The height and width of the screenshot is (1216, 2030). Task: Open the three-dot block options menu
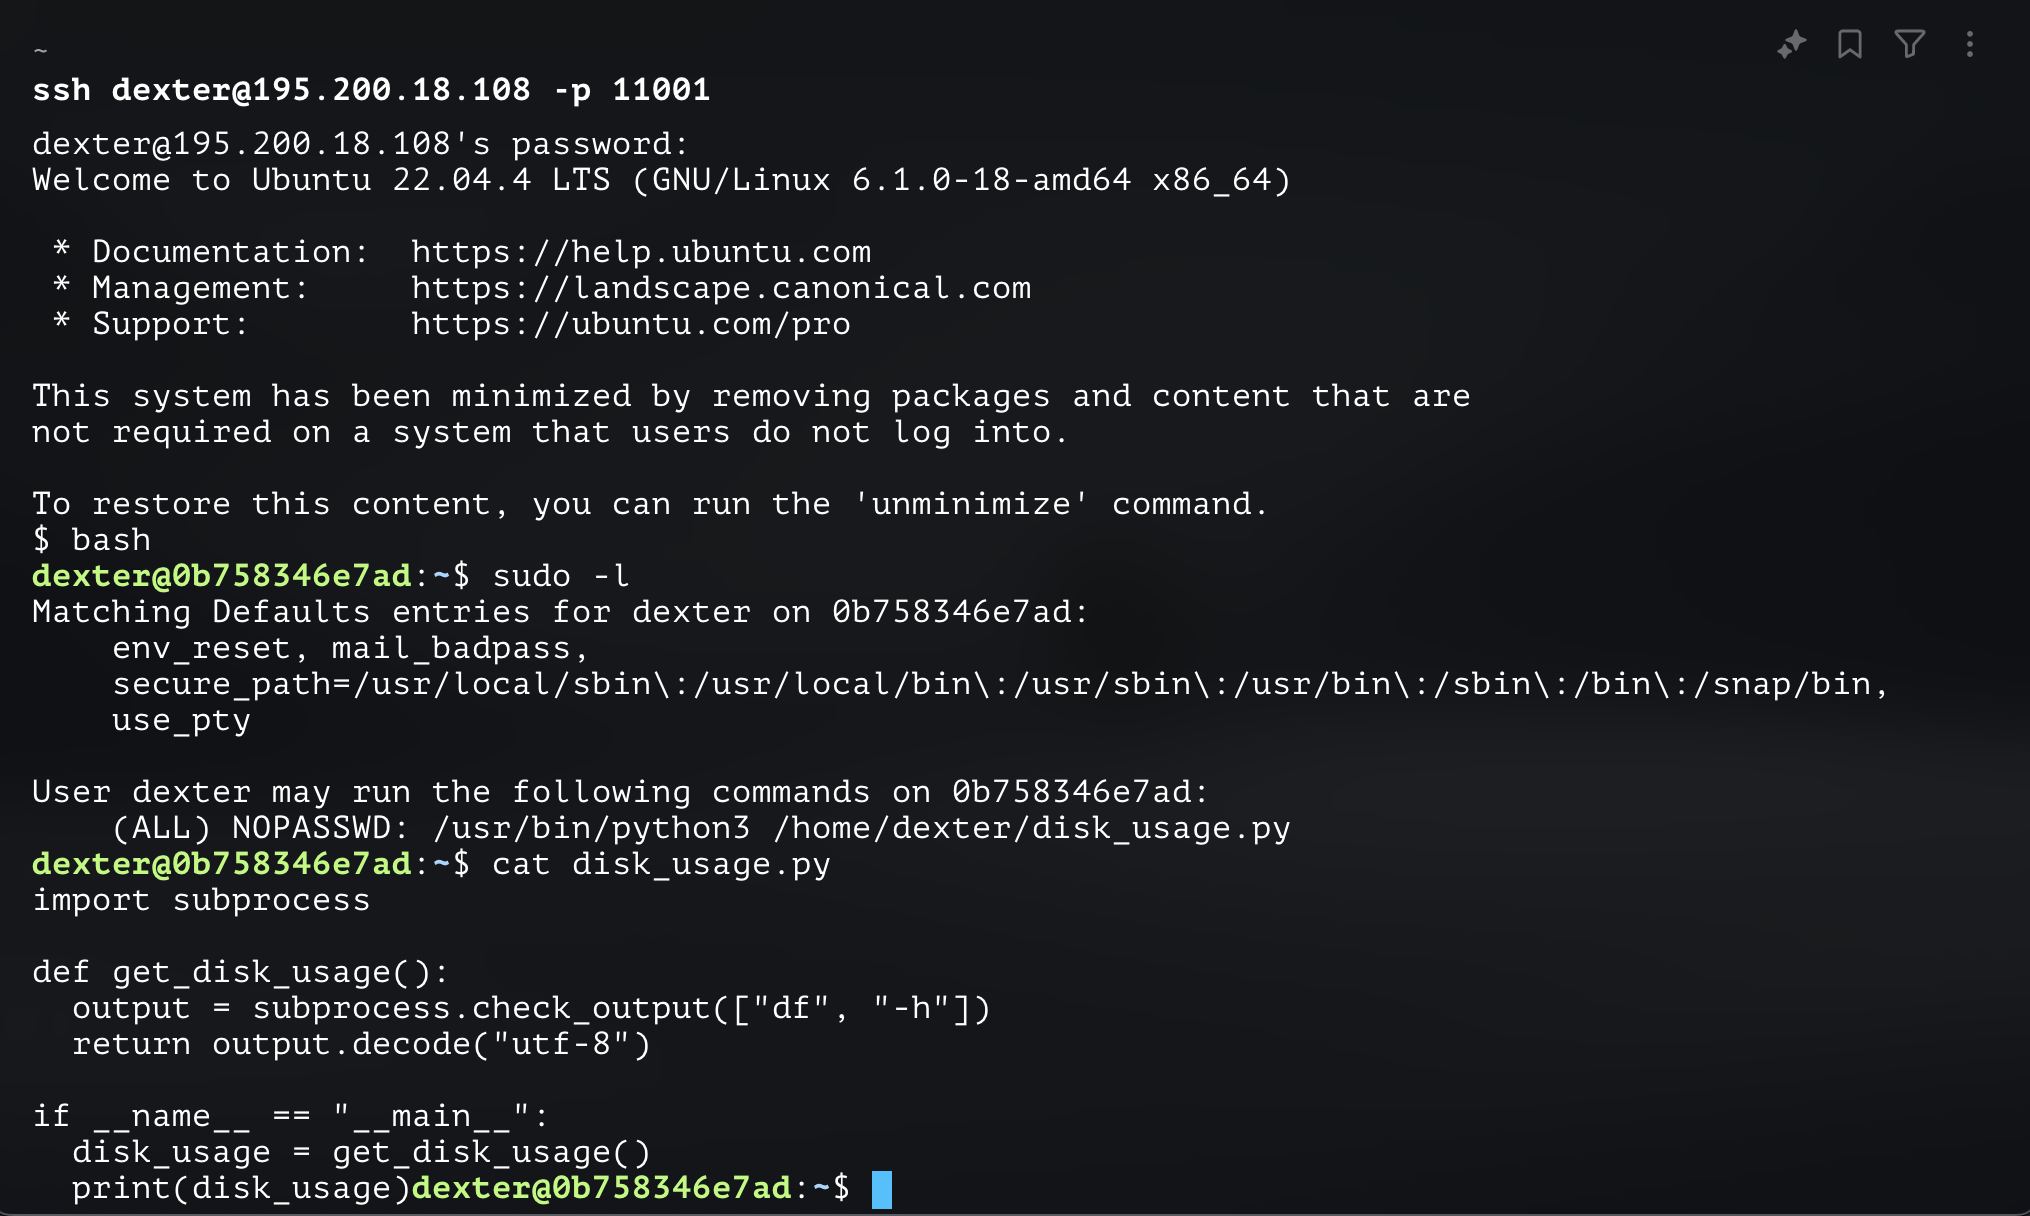(1969, 44)
